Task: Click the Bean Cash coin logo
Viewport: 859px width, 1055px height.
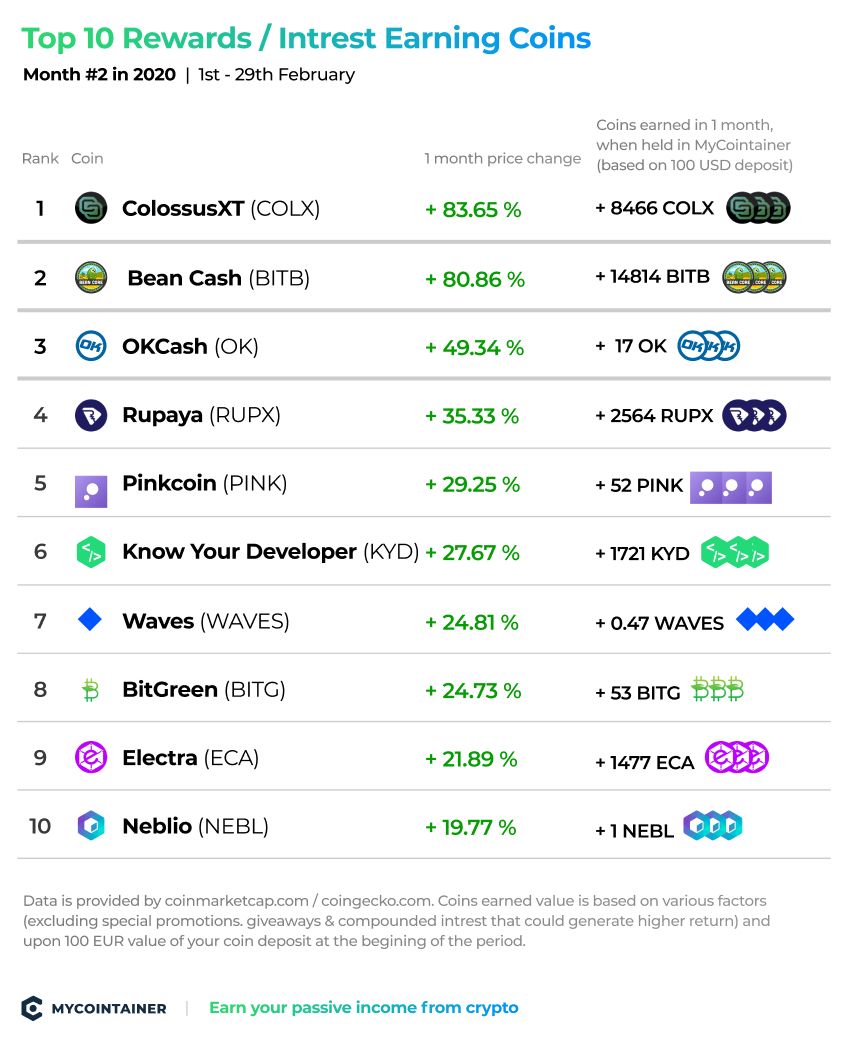Action: [x=91, y=277]
